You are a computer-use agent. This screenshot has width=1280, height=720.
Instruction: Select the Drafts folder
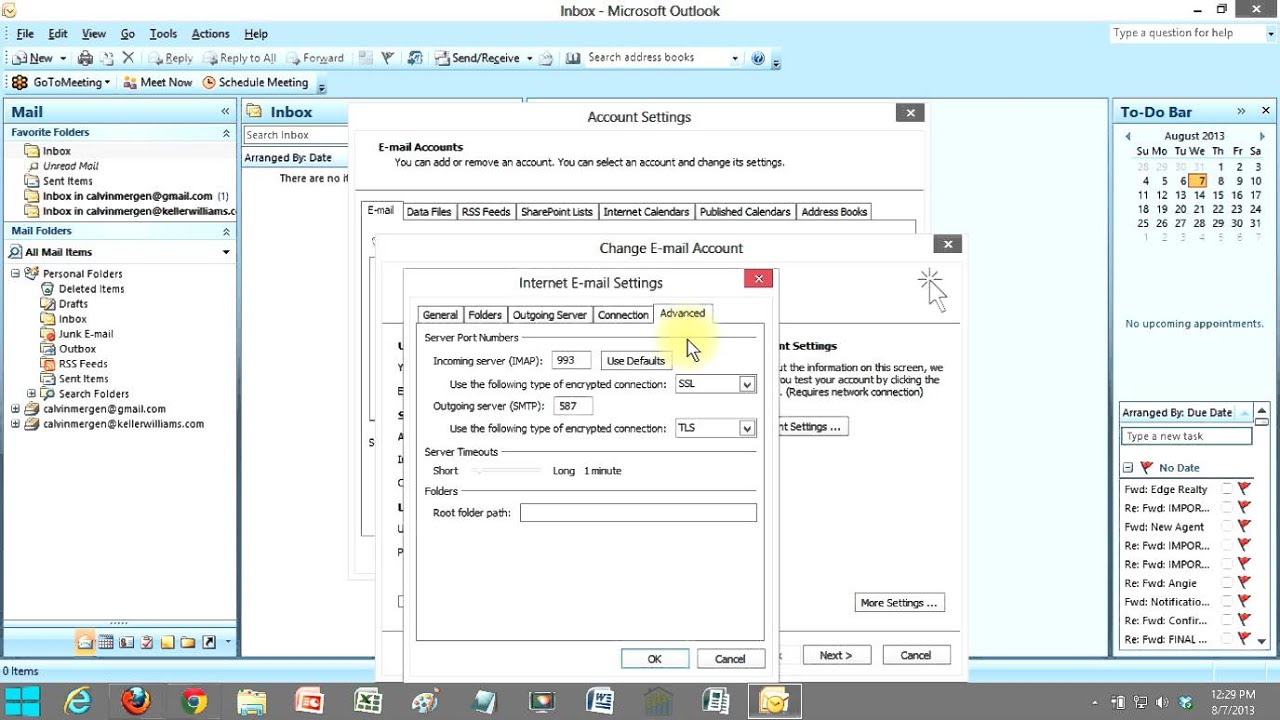73,304
